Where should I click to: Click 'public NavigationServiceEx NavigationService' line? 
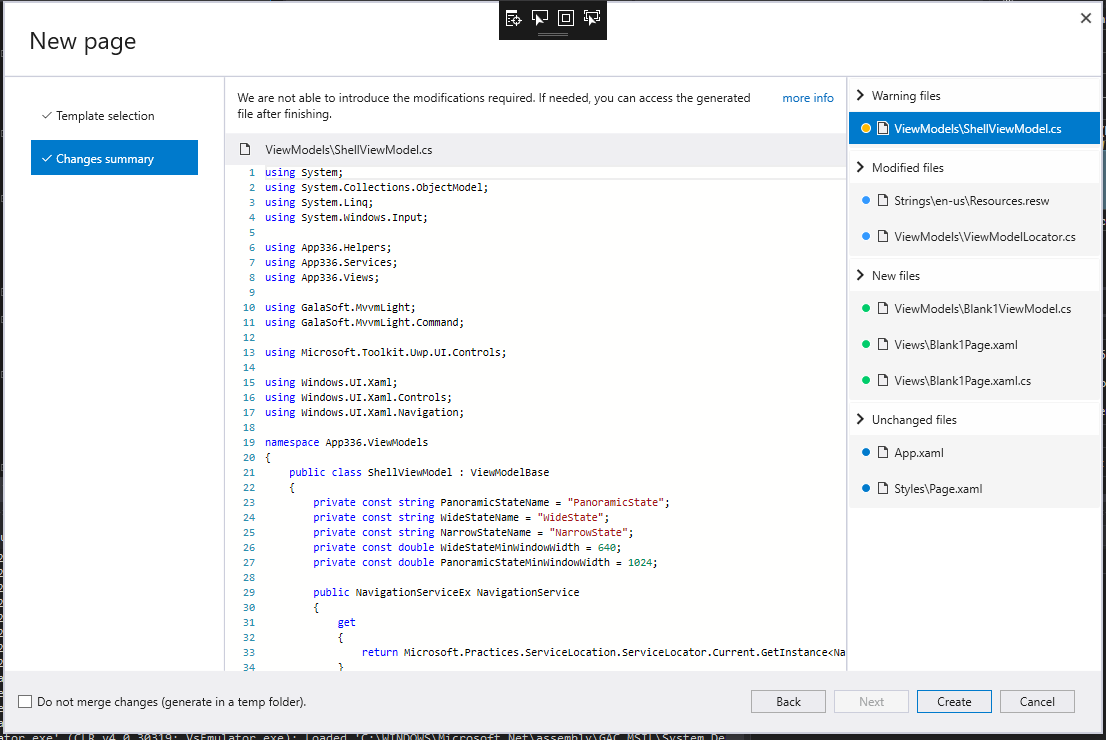point(446,593)
